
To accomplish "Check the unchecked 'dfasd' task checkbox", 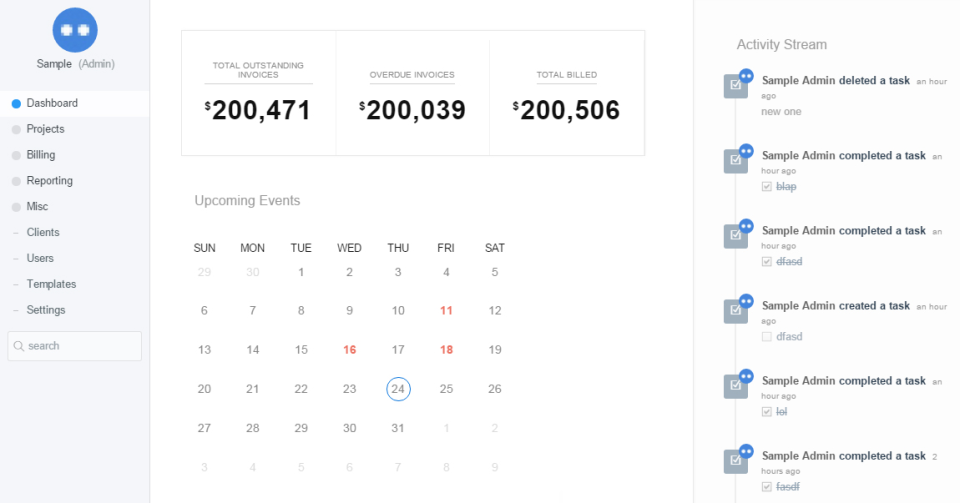I will (x=767, y=337).
